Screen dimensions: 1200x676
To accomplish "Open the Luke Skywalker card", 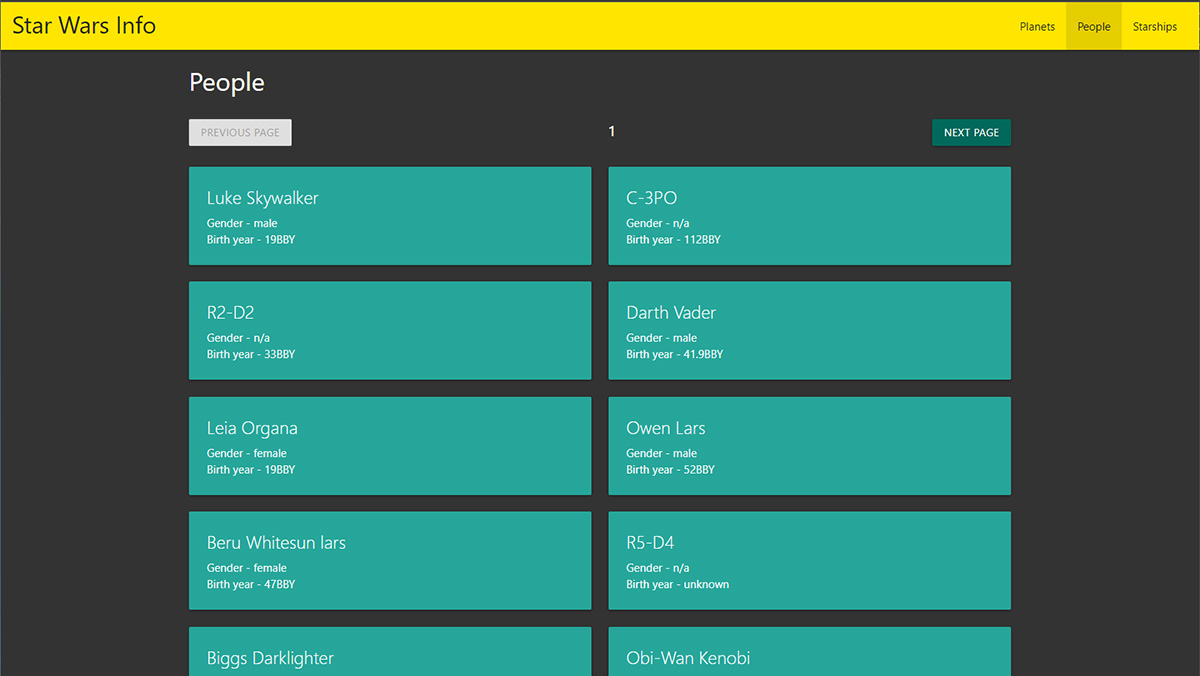I will click(x=390, y=216).
